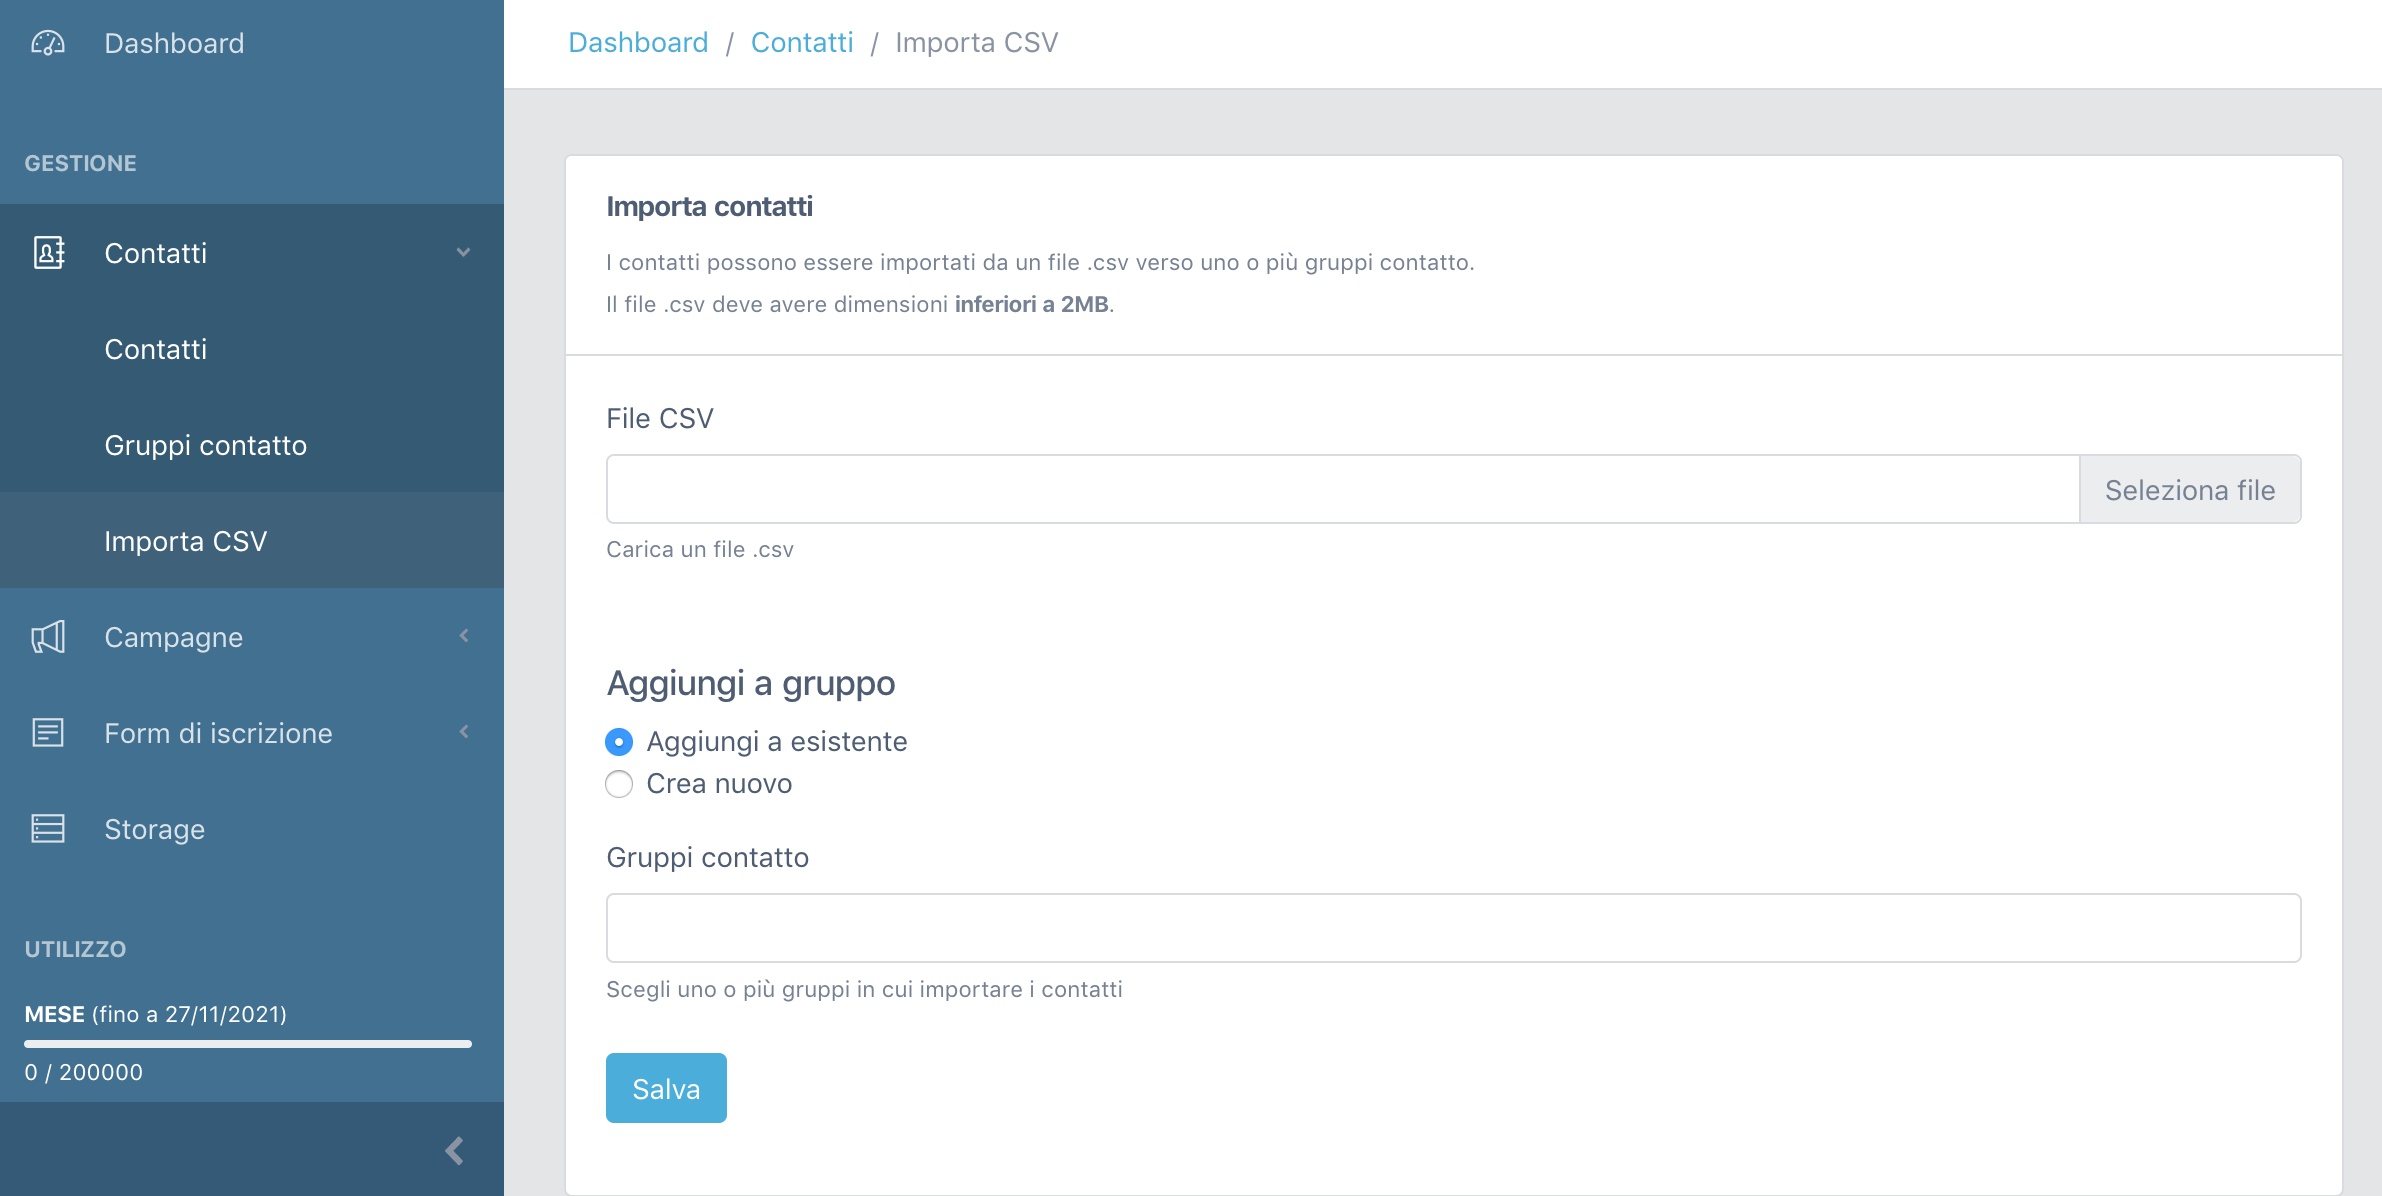
Task: Click the Seleziona file button
Action: point(2190,490)
